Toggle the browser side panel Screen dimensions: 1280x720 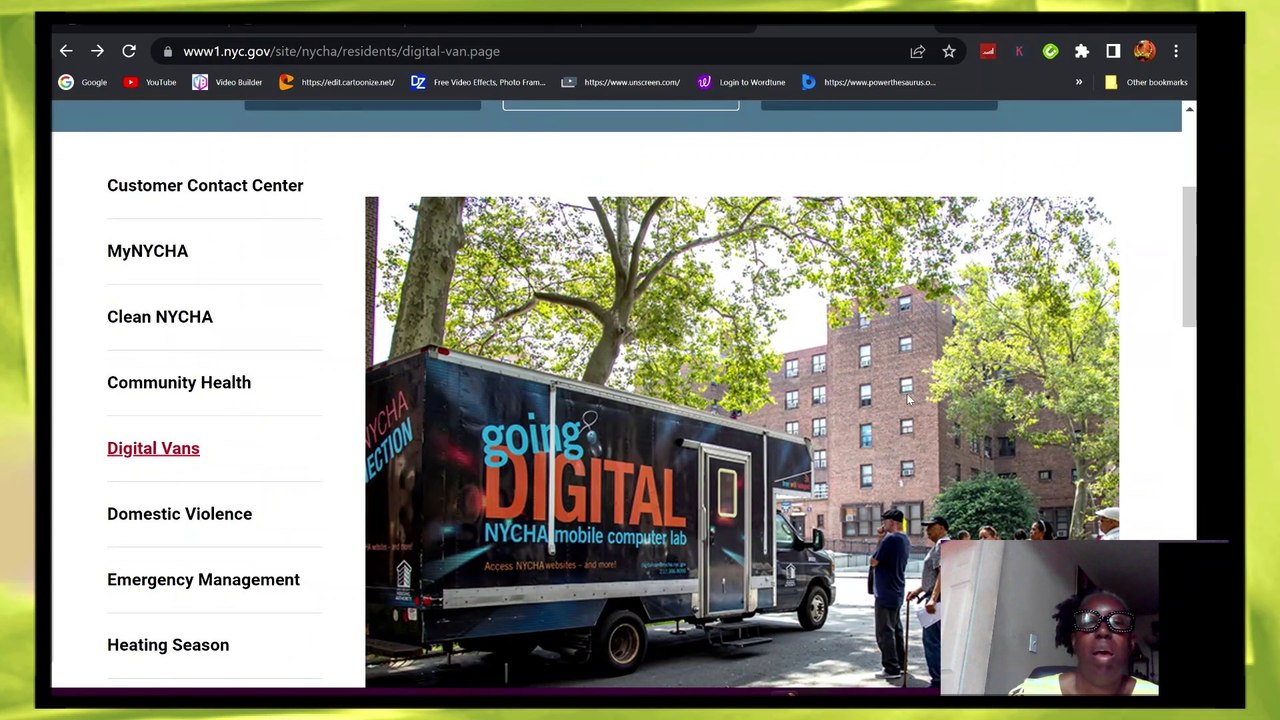click(1113, 51)
